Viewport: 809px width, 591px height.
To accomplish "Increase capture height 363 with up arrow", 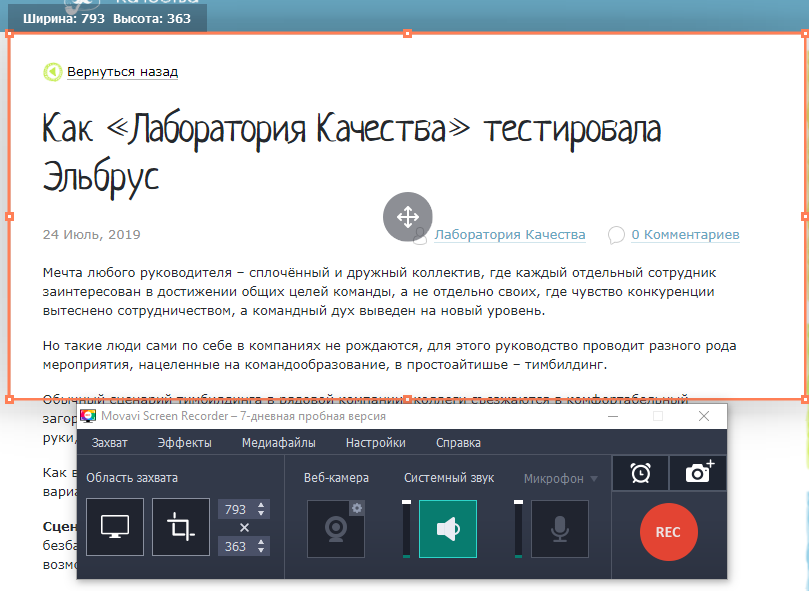I will (261, 542).
